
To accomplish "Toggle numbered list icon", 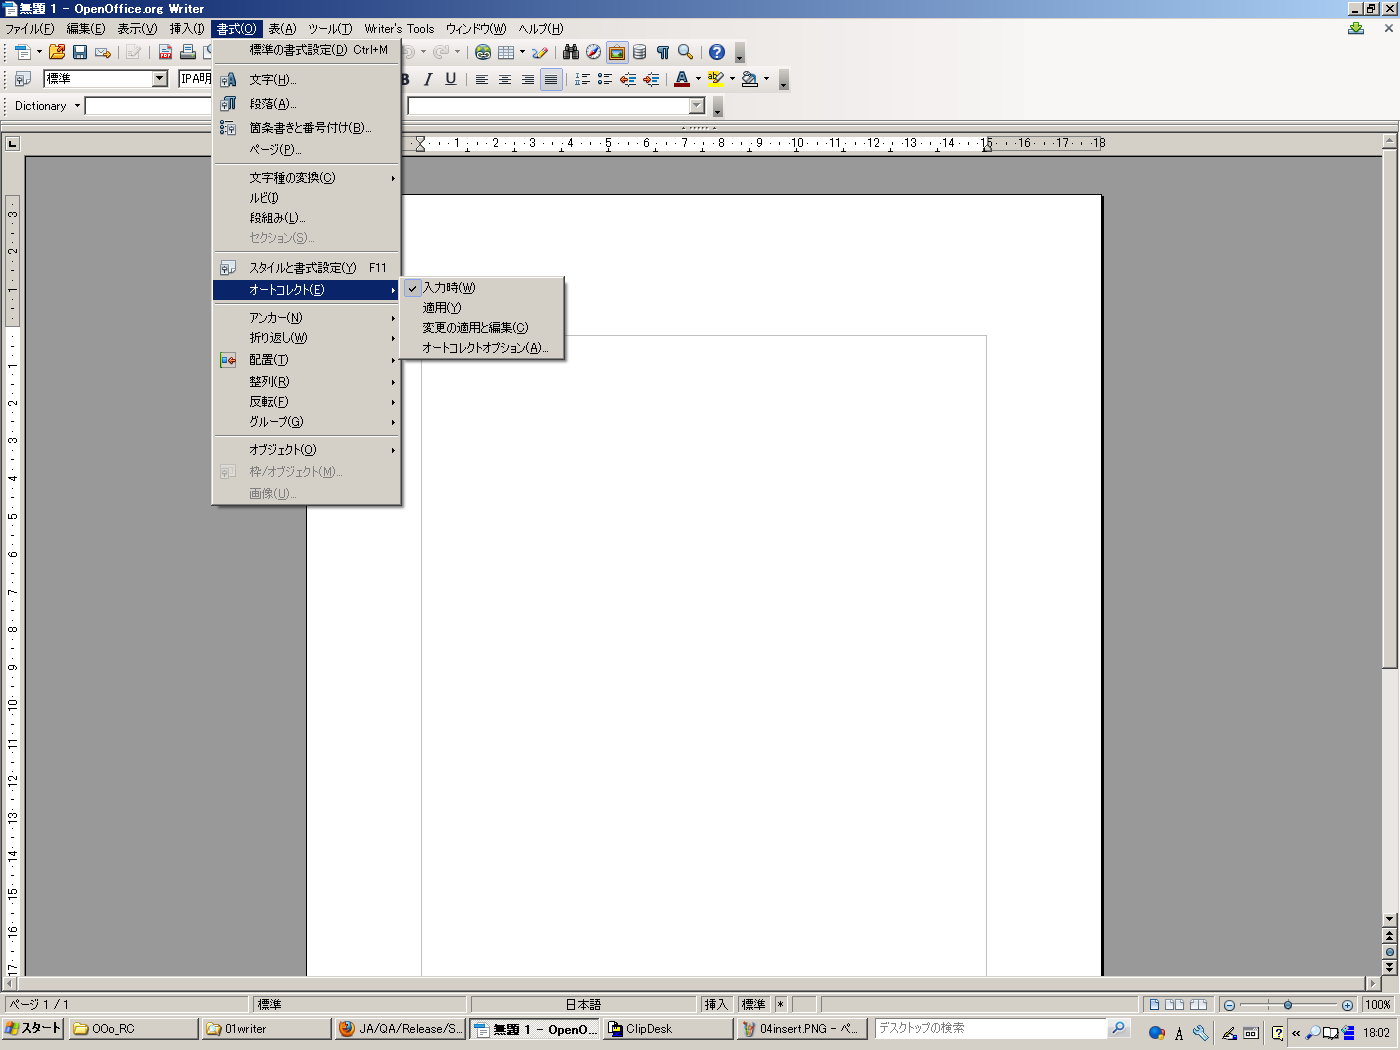I will (x=582, y=79).
